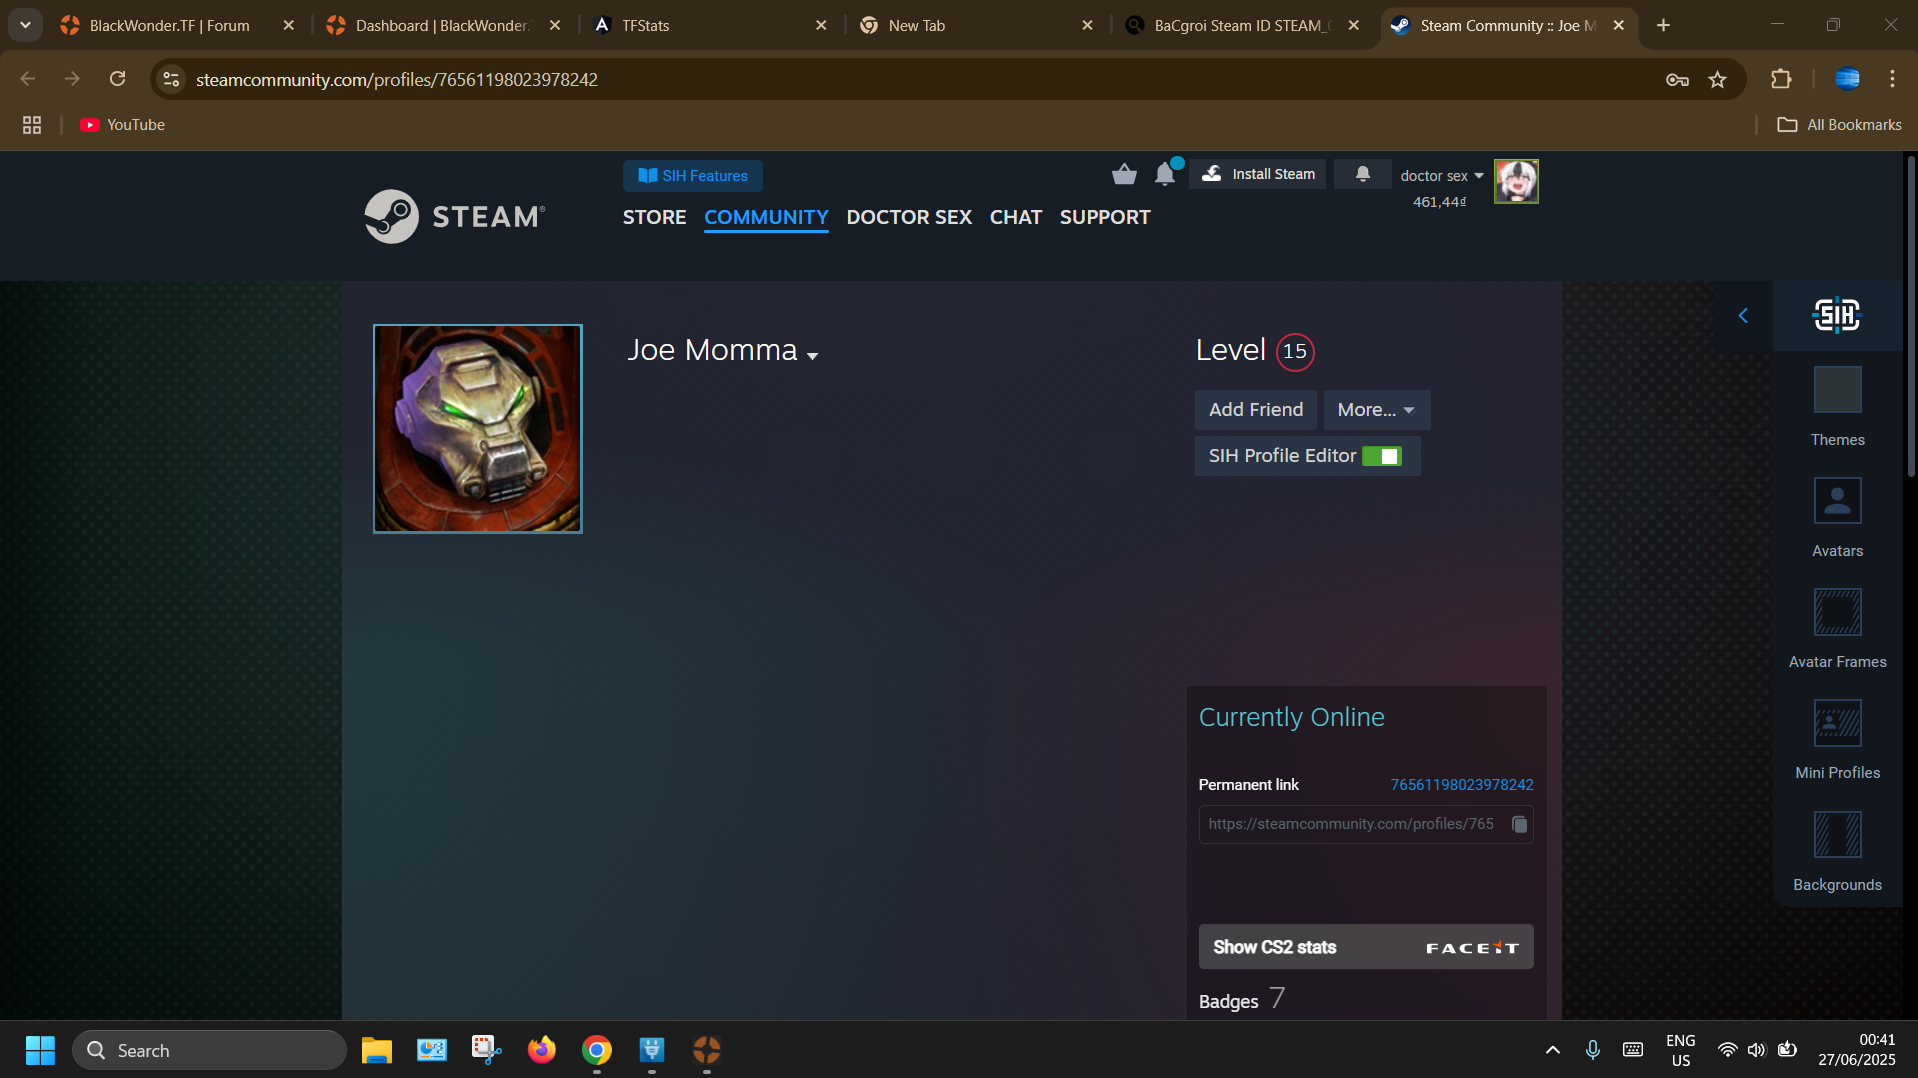The height and width of the screenshot is (1078, 1918).
Task: Open All Bookmarks folder
Action: pos(1839,125)
